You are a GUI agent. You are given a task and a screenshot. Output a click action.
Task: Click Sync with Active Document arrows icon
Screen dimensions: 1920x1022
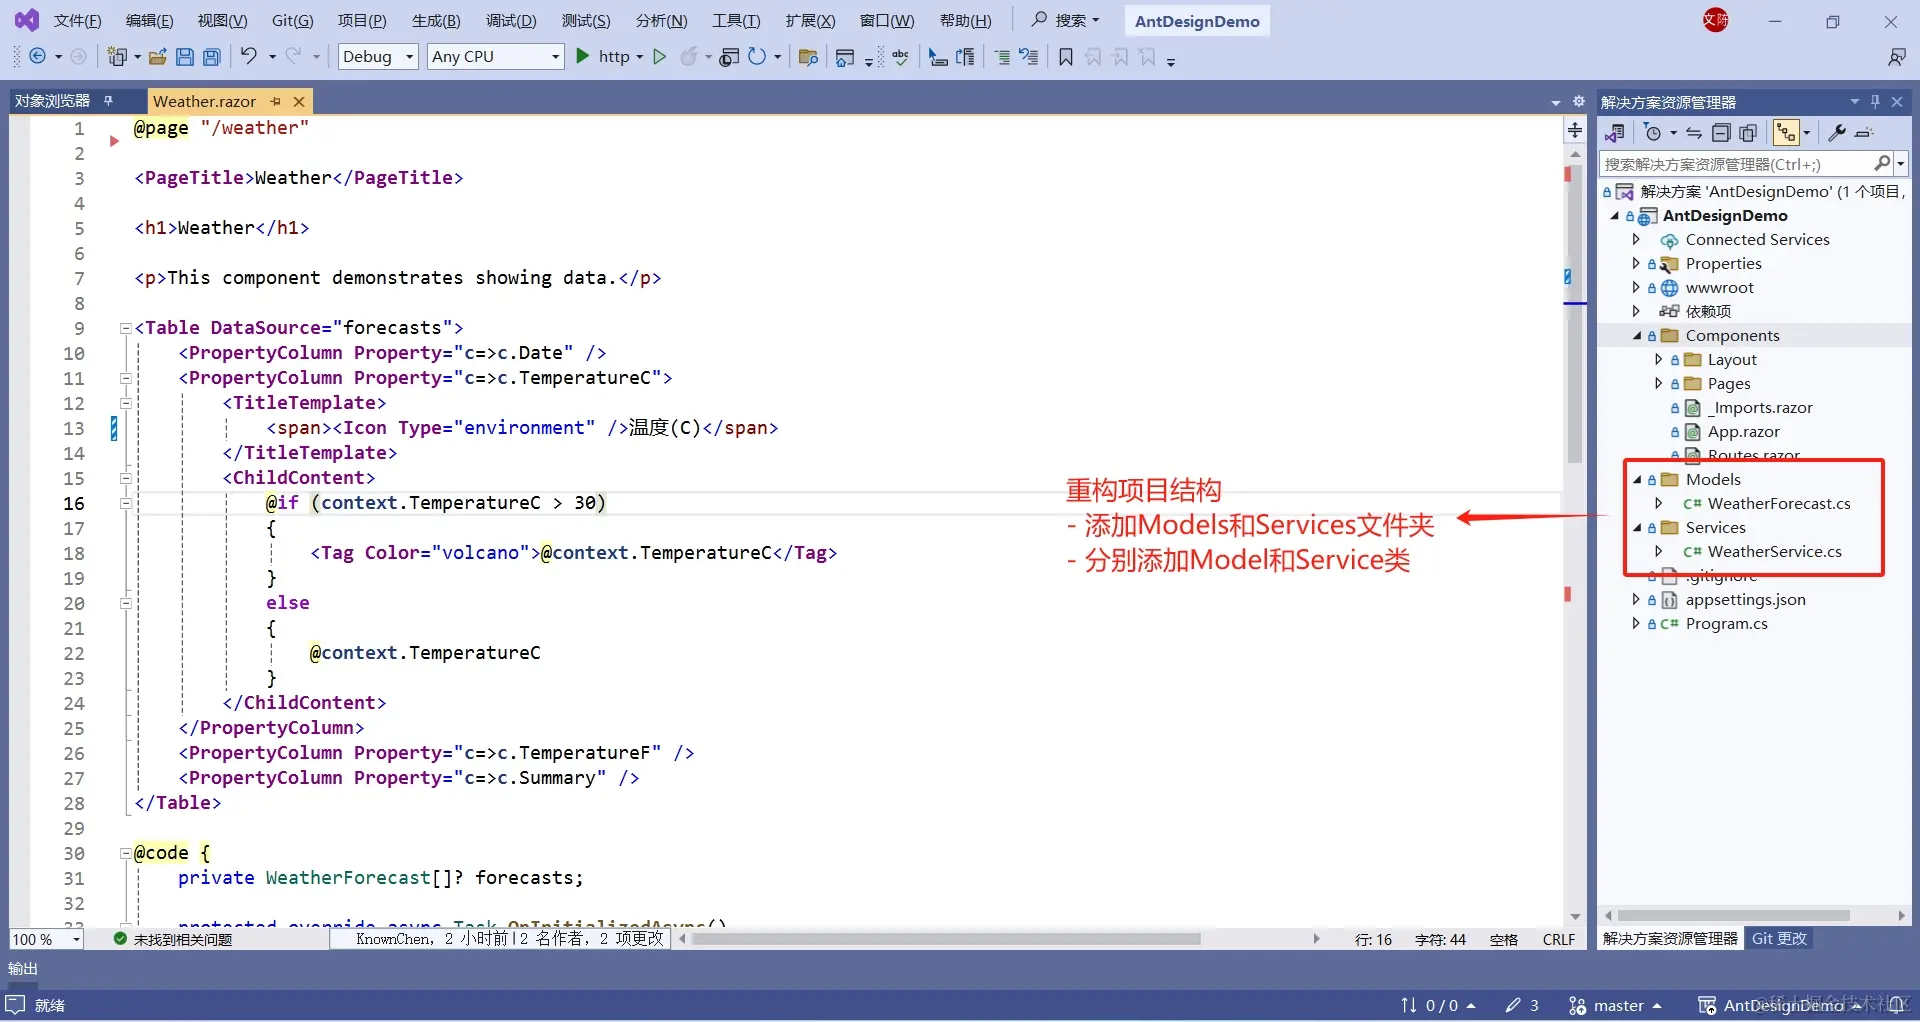pos(1694,133)
